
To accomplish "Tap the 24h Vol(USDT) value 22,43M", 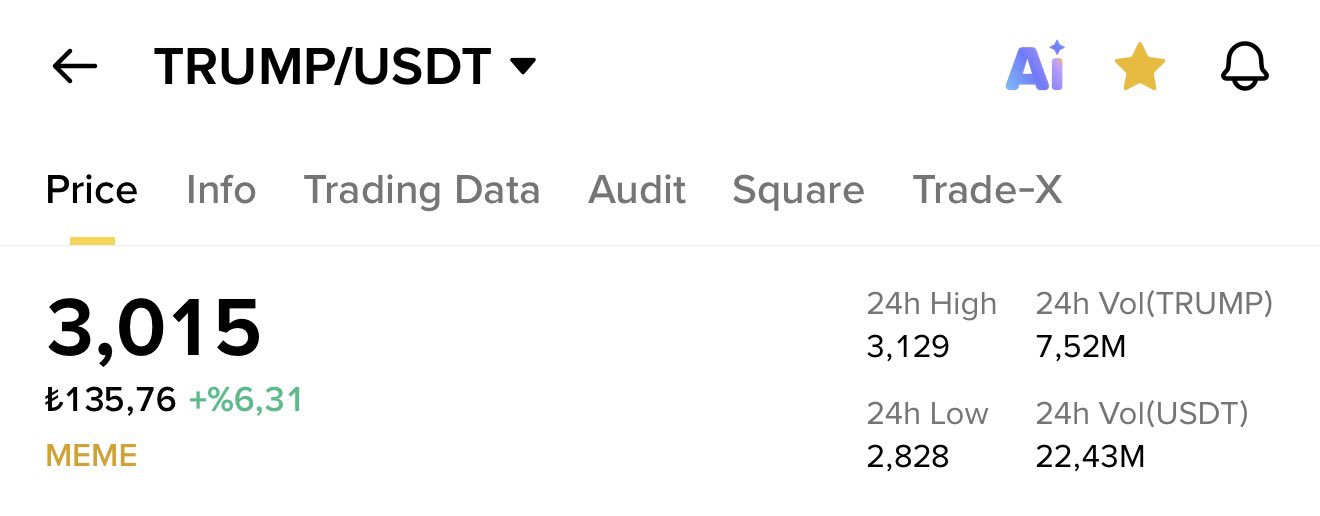I will pyautogui.click(x=1090, y=457).
